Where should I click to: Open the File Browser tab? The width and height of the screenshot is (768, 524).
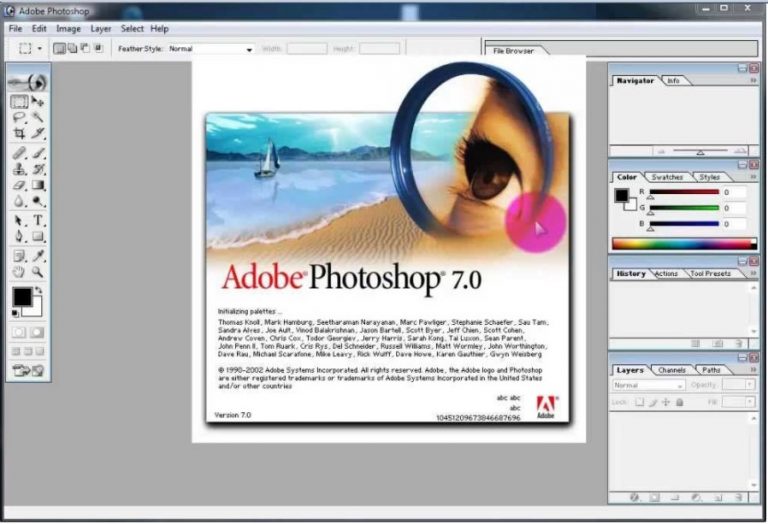(513, 51)
